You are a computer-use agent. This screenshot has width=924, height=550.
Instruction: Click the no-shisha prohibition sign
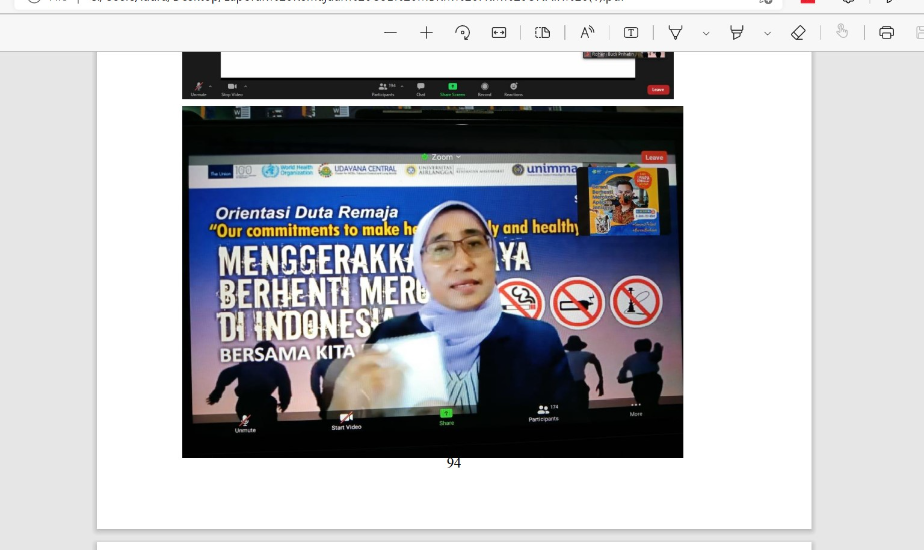point(636,301)
